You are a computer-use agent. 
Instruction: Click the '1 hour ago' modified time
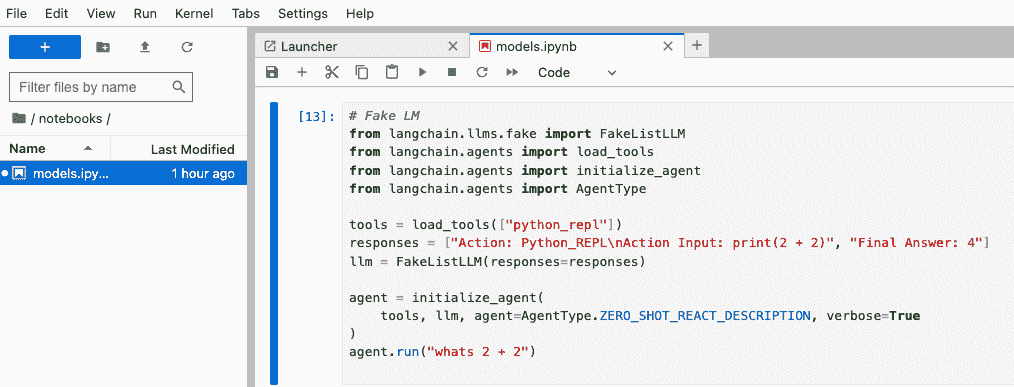point(203,173)
